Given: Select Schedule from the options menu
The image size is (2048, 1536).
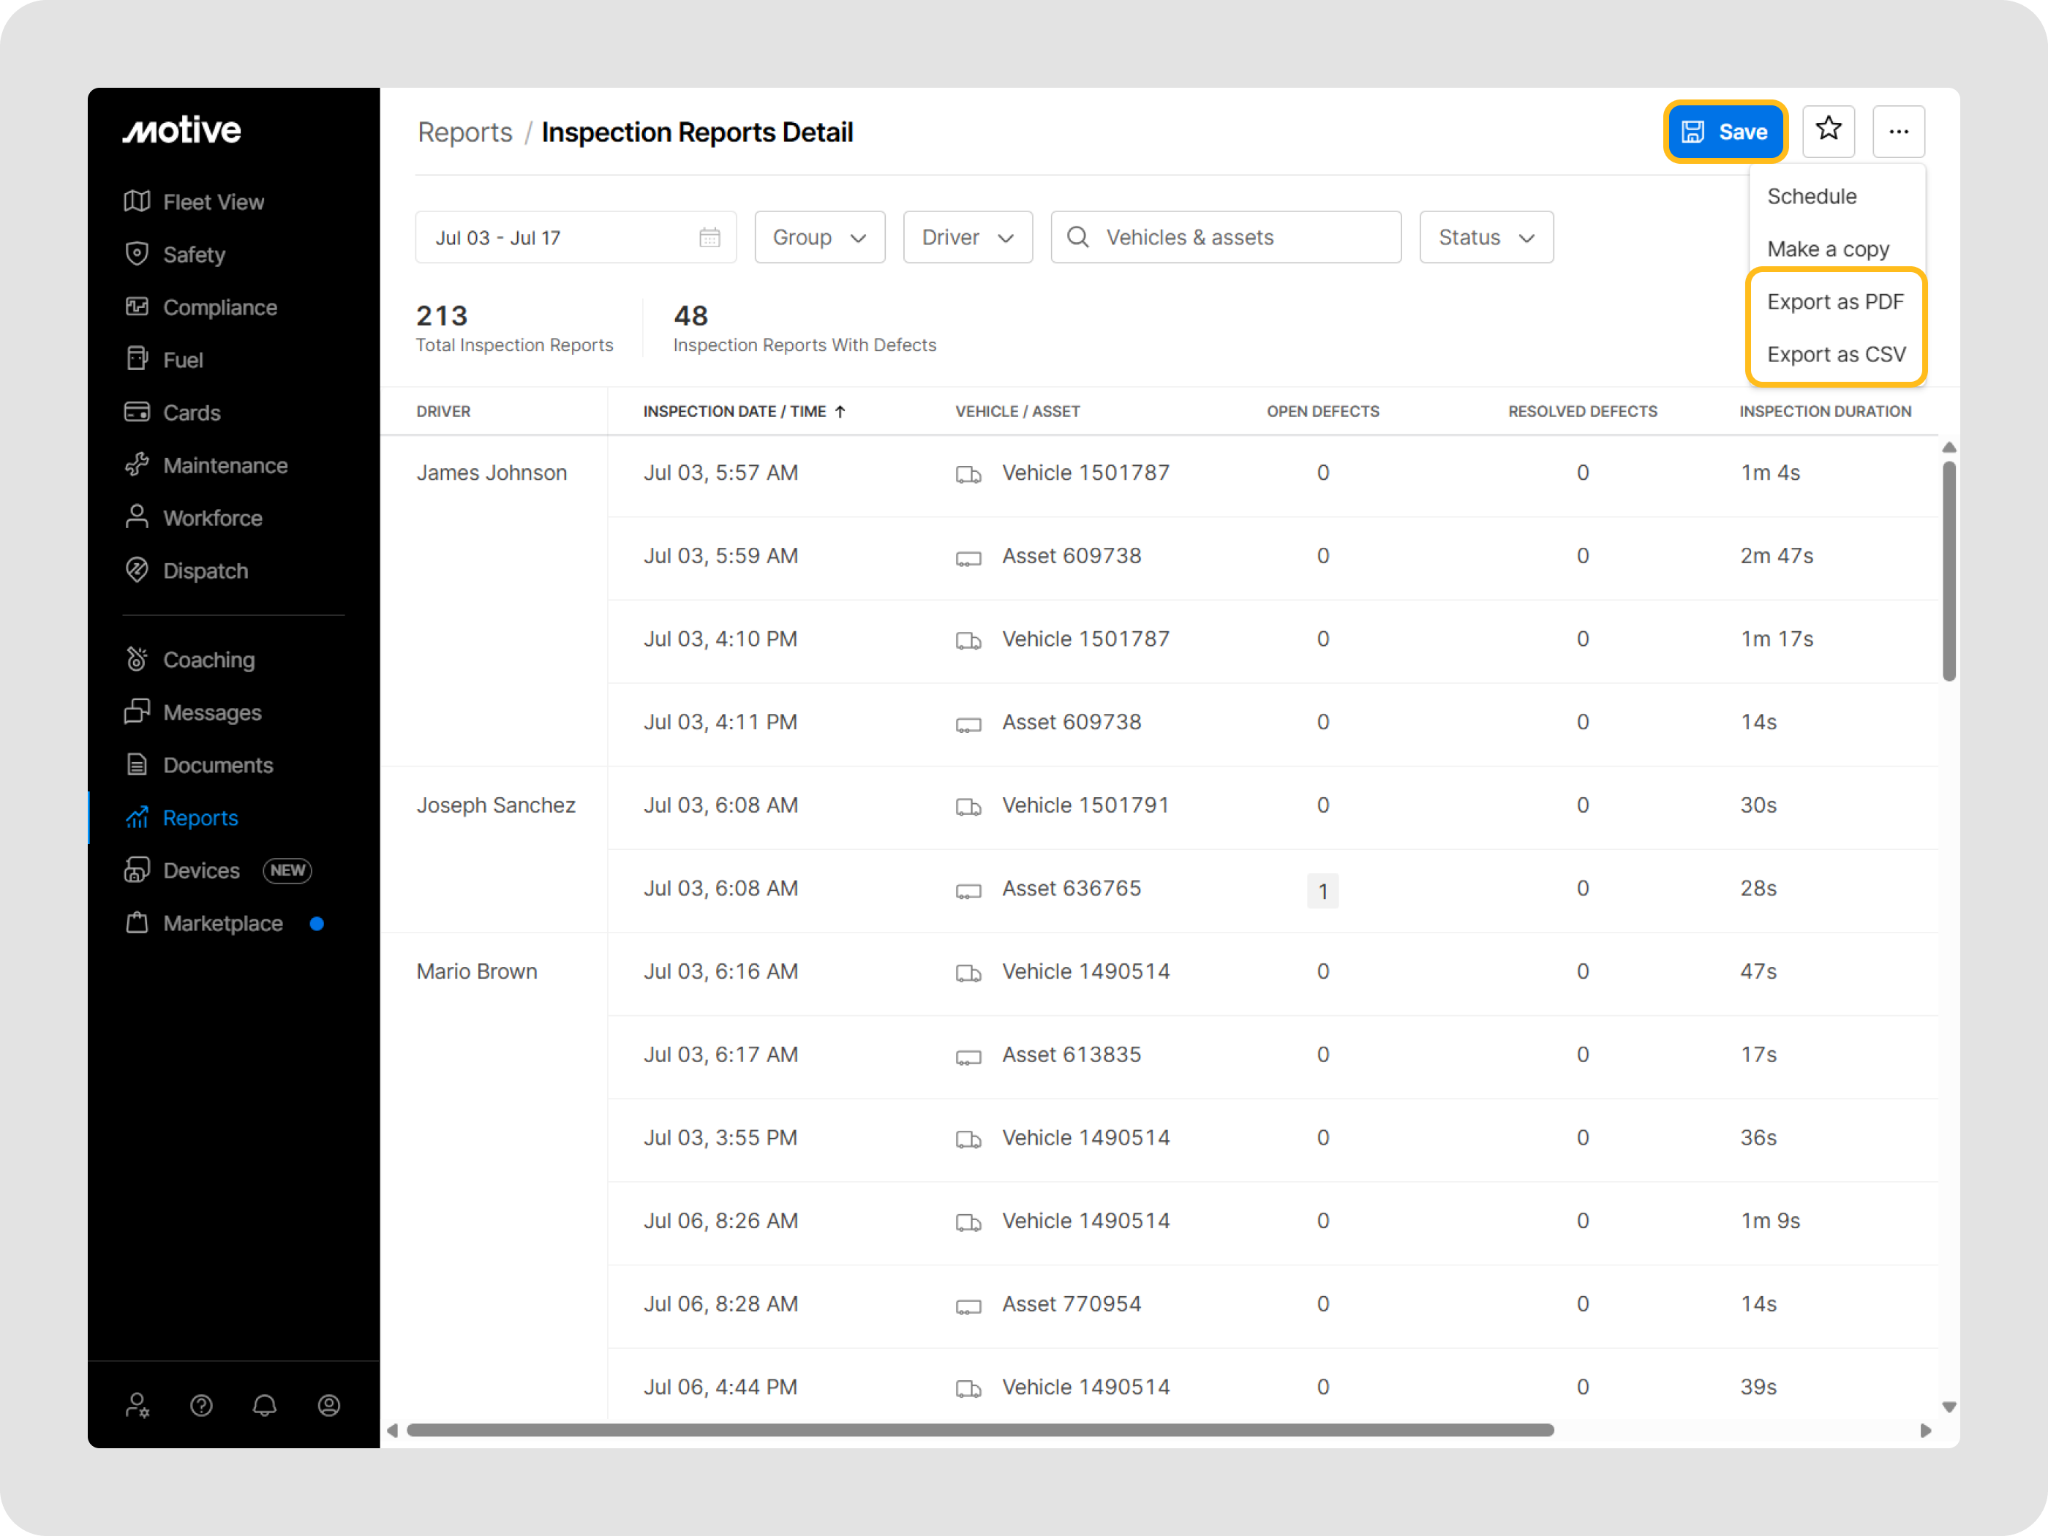Looking at the screenshot, I should click(1811, 196).
